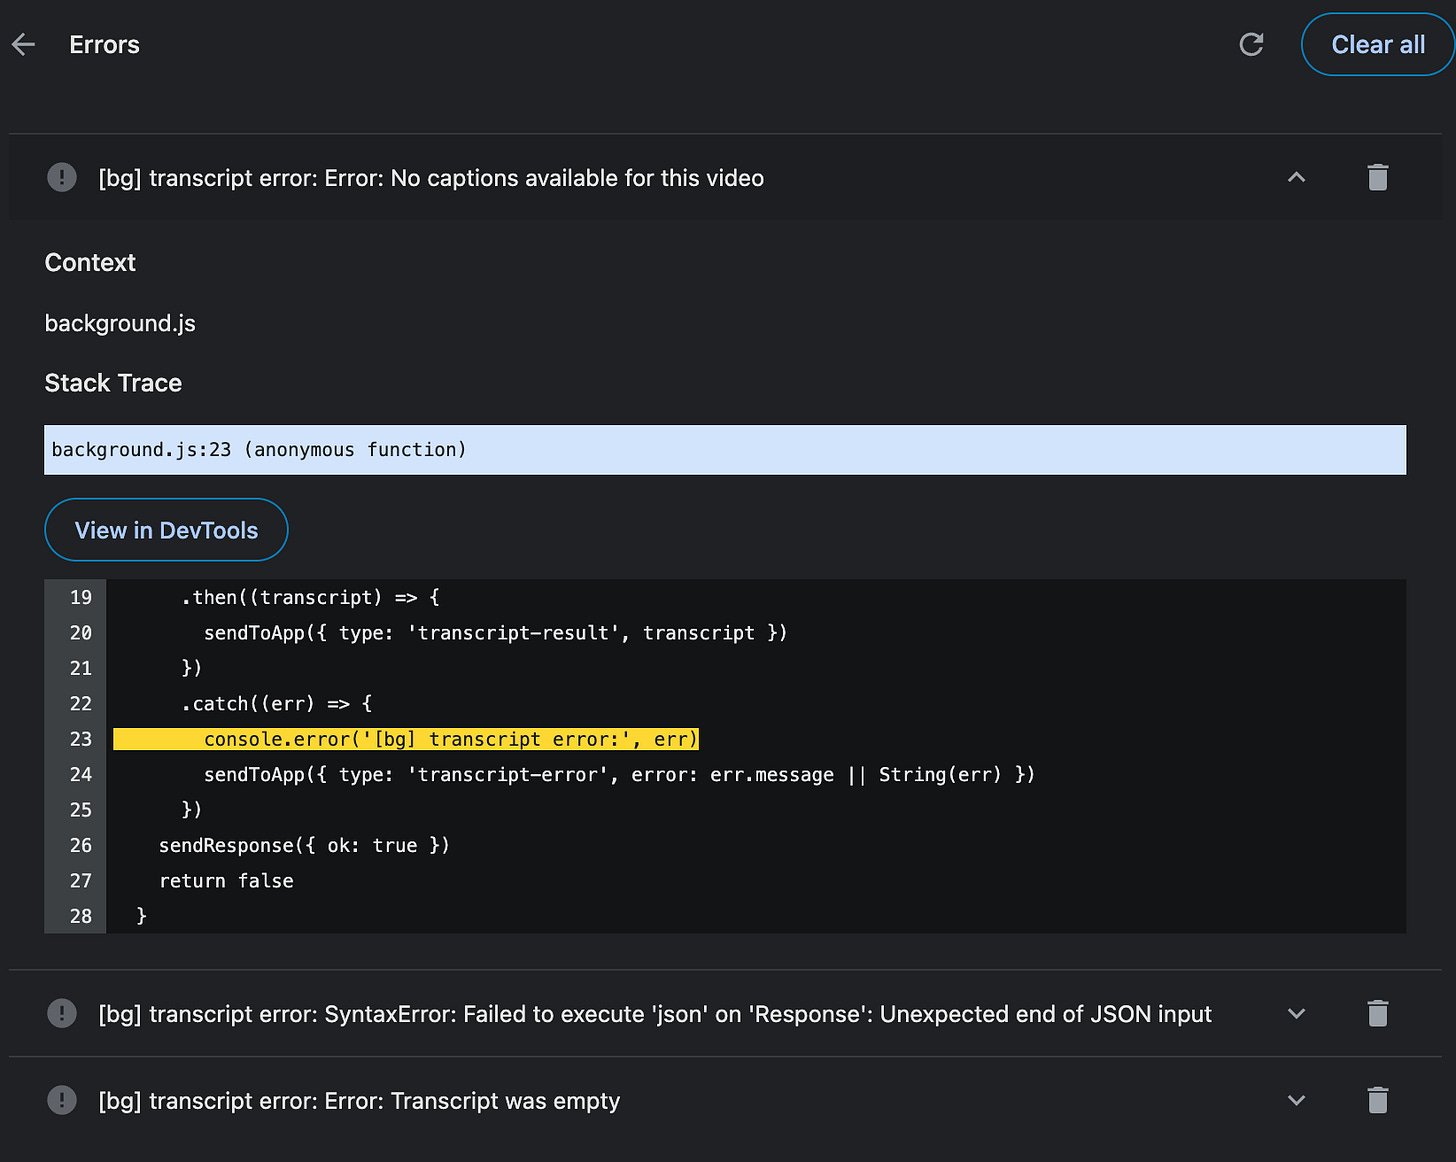This screenshot has width=1456, height=1162.
Task: Click warning icon beside 'Transcript was empty'
Action: [62, 1101]
